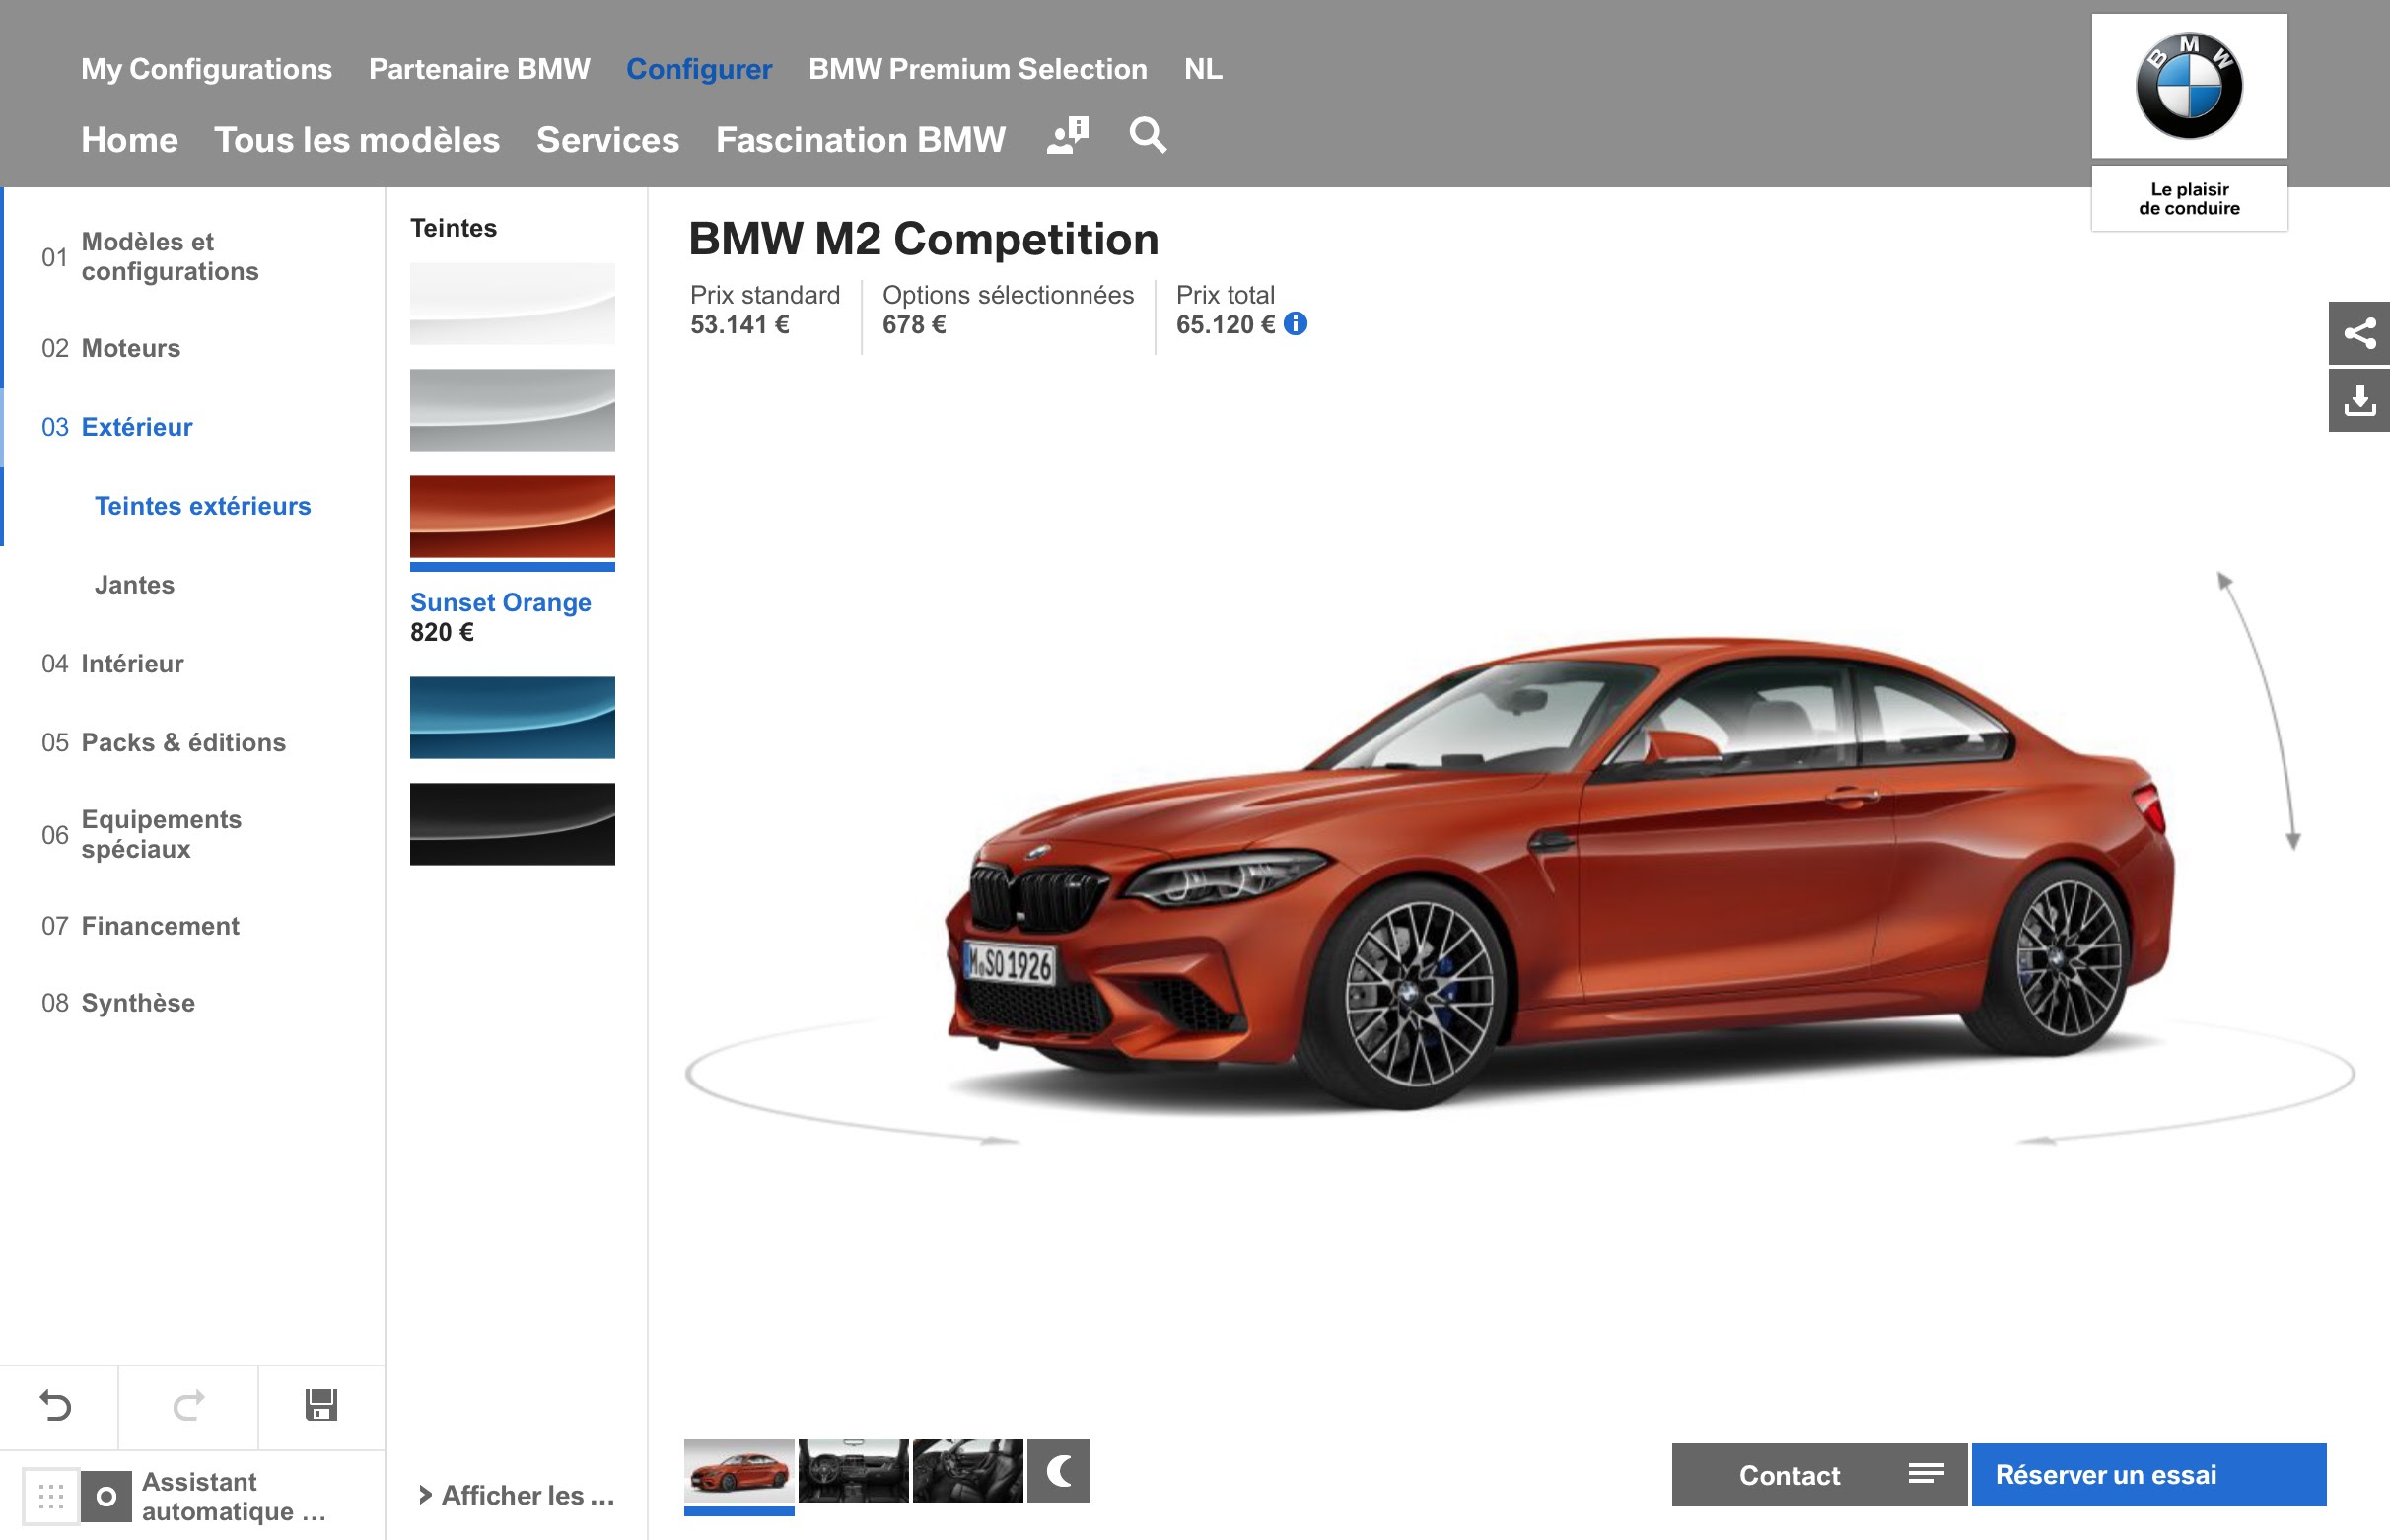Image resolution: width=2390 pixels, height=1540 pixels.
Task: Open the Contact menu lines dropdown
Action: click(x=1925, y=1474)
